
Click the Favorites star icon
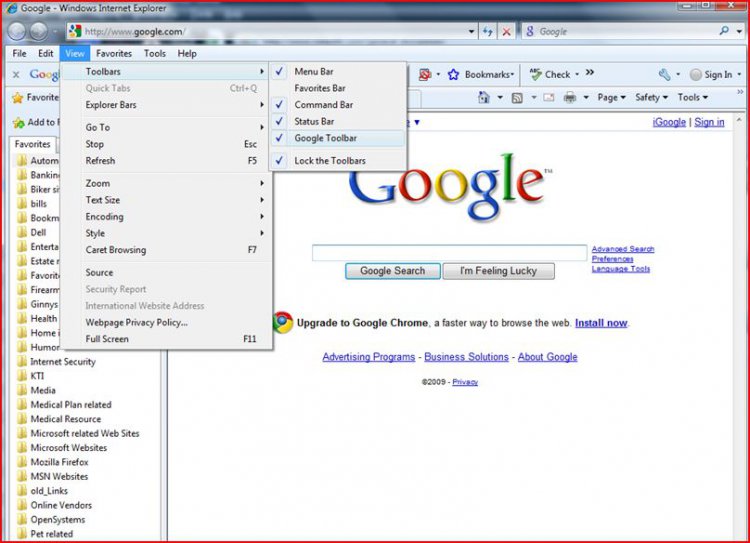coord(18,98)
